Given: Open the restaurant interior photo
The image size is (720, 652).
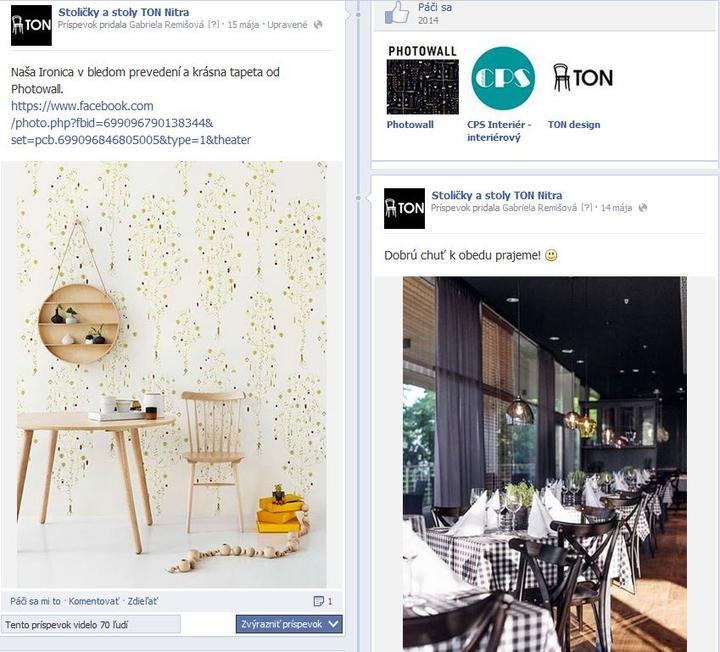Looking at the screenshot, I should coord(545,464).
